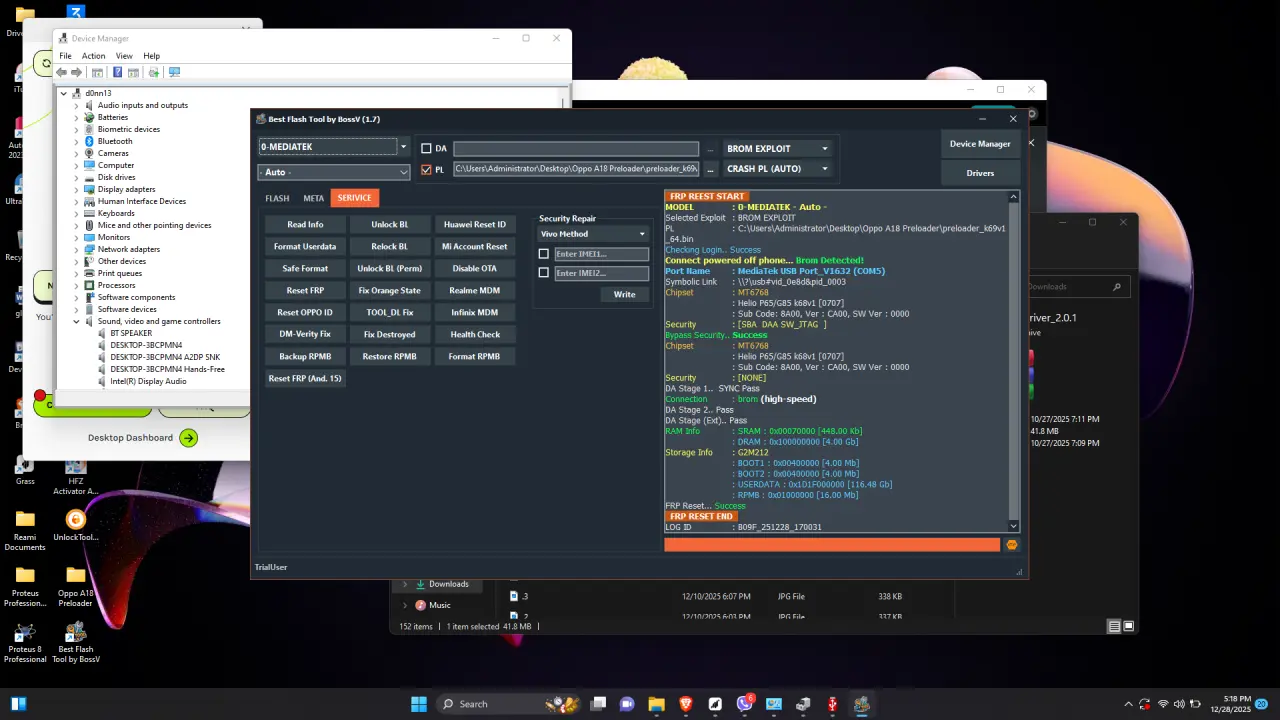
Task: Switch to the FLASH tab
Action: [x=277, y=198]
